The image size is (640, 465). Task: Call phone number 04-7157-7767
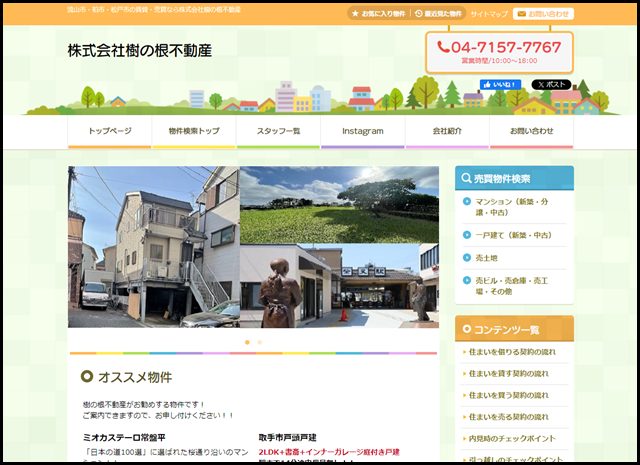(x=499, y=47)
